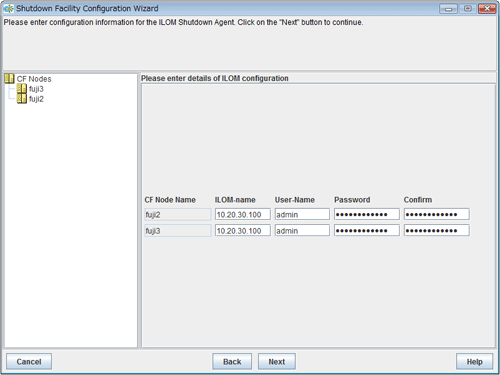The height and width of the screenshot is (375, 500).
Task: Choose the fuji3 tree entry text
Action: 36,89
